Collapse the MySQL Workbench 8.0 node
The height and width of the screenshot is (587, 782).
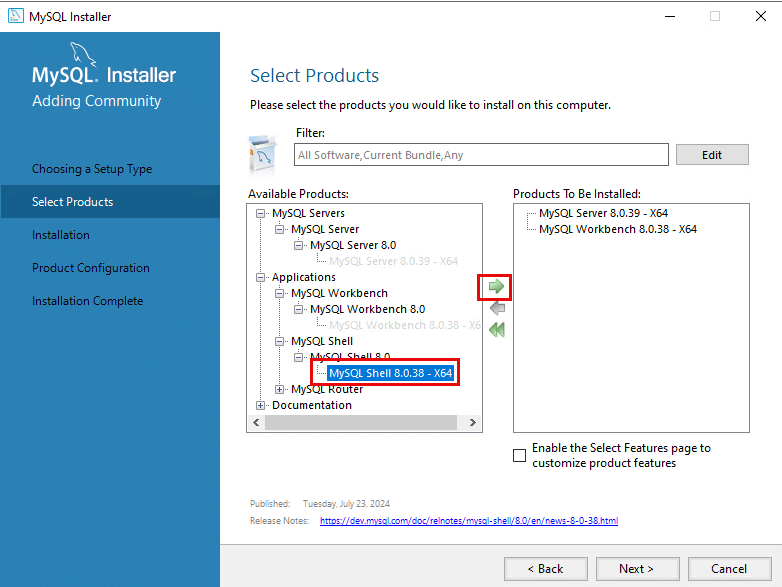[298, 309]
